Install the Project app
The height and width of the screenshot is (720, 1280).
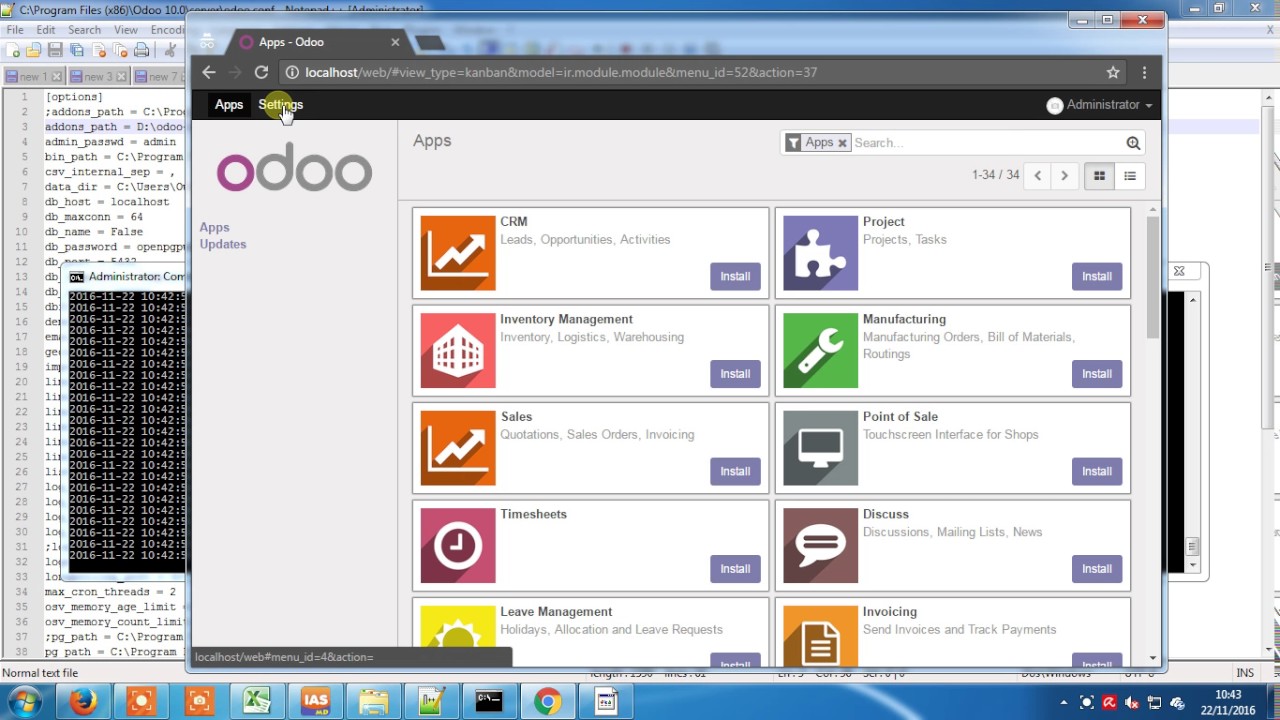1097,276
